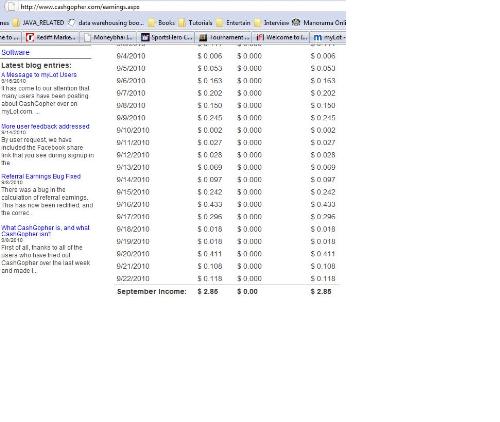Viewport: 500px width, 422px height.
Task: Open the Manorama Online bookmark
Action: point(319,23)
